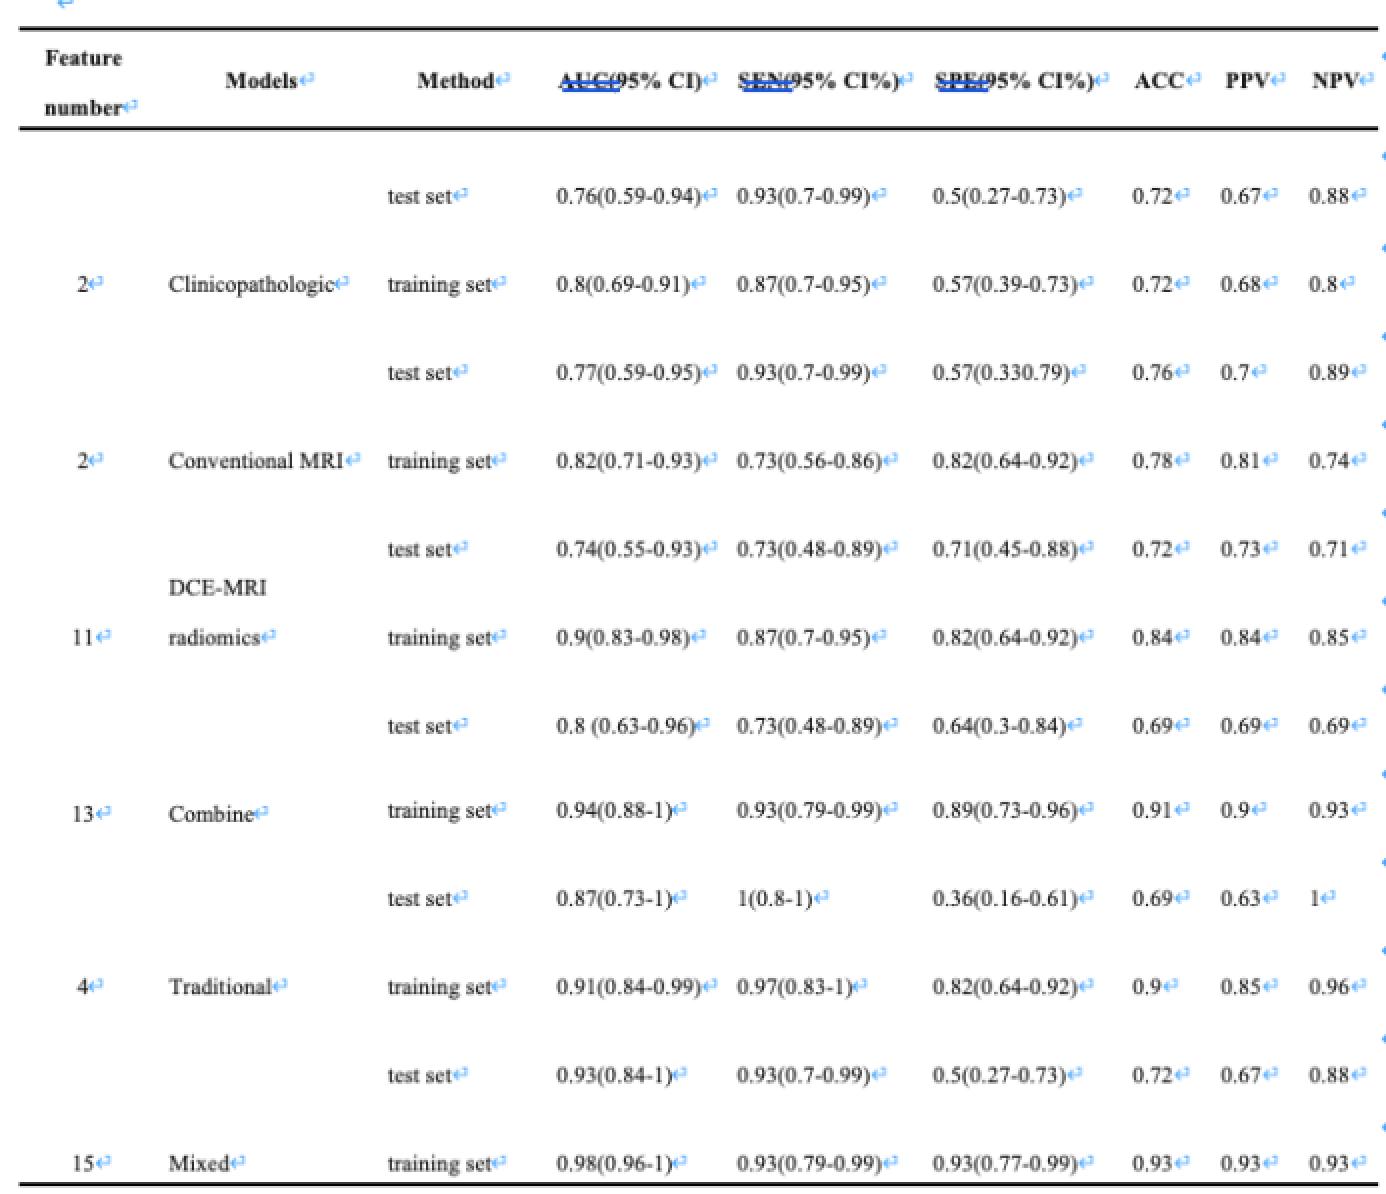Screen dimensions: 1386x1194
Task: Click the SEN(95% CI%) header text
Action: (x=818, y=81)
